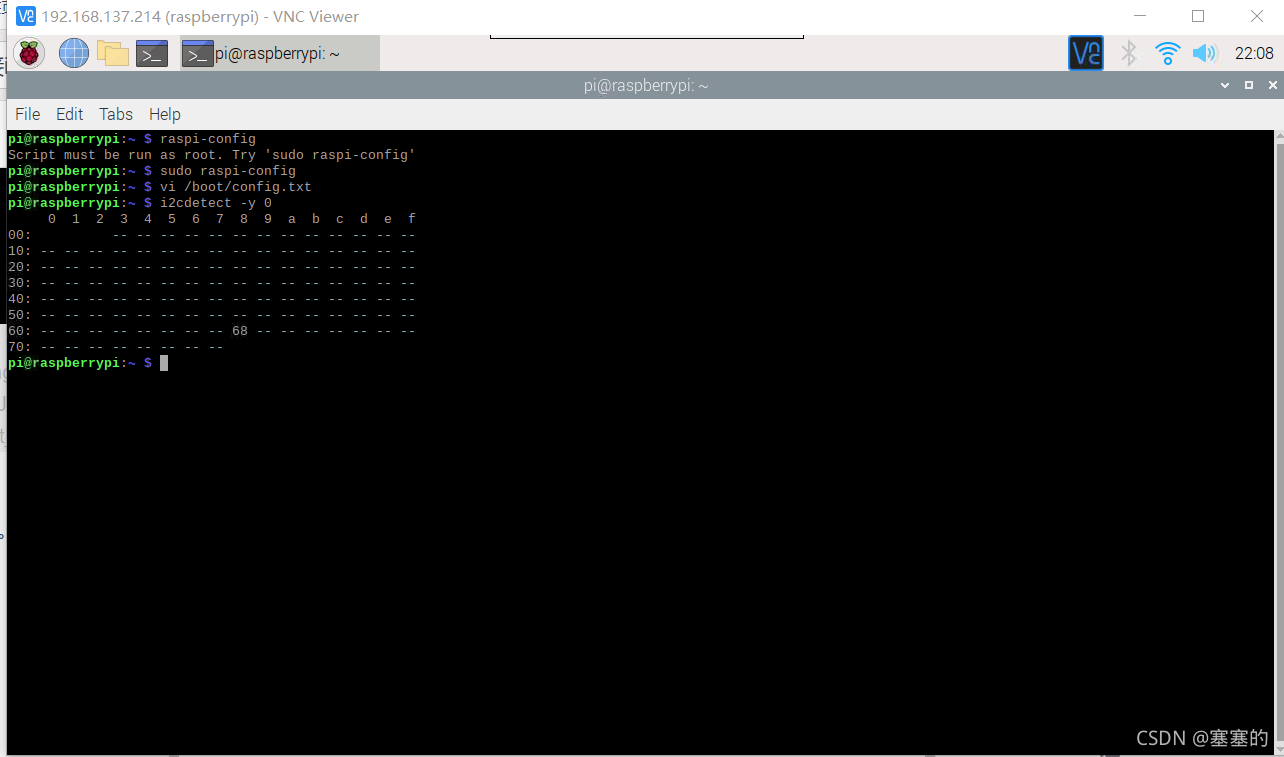Launch the Terminal from the taskbar launcher
Screen dimensions: 1284x757
click(x=152, y=53)
